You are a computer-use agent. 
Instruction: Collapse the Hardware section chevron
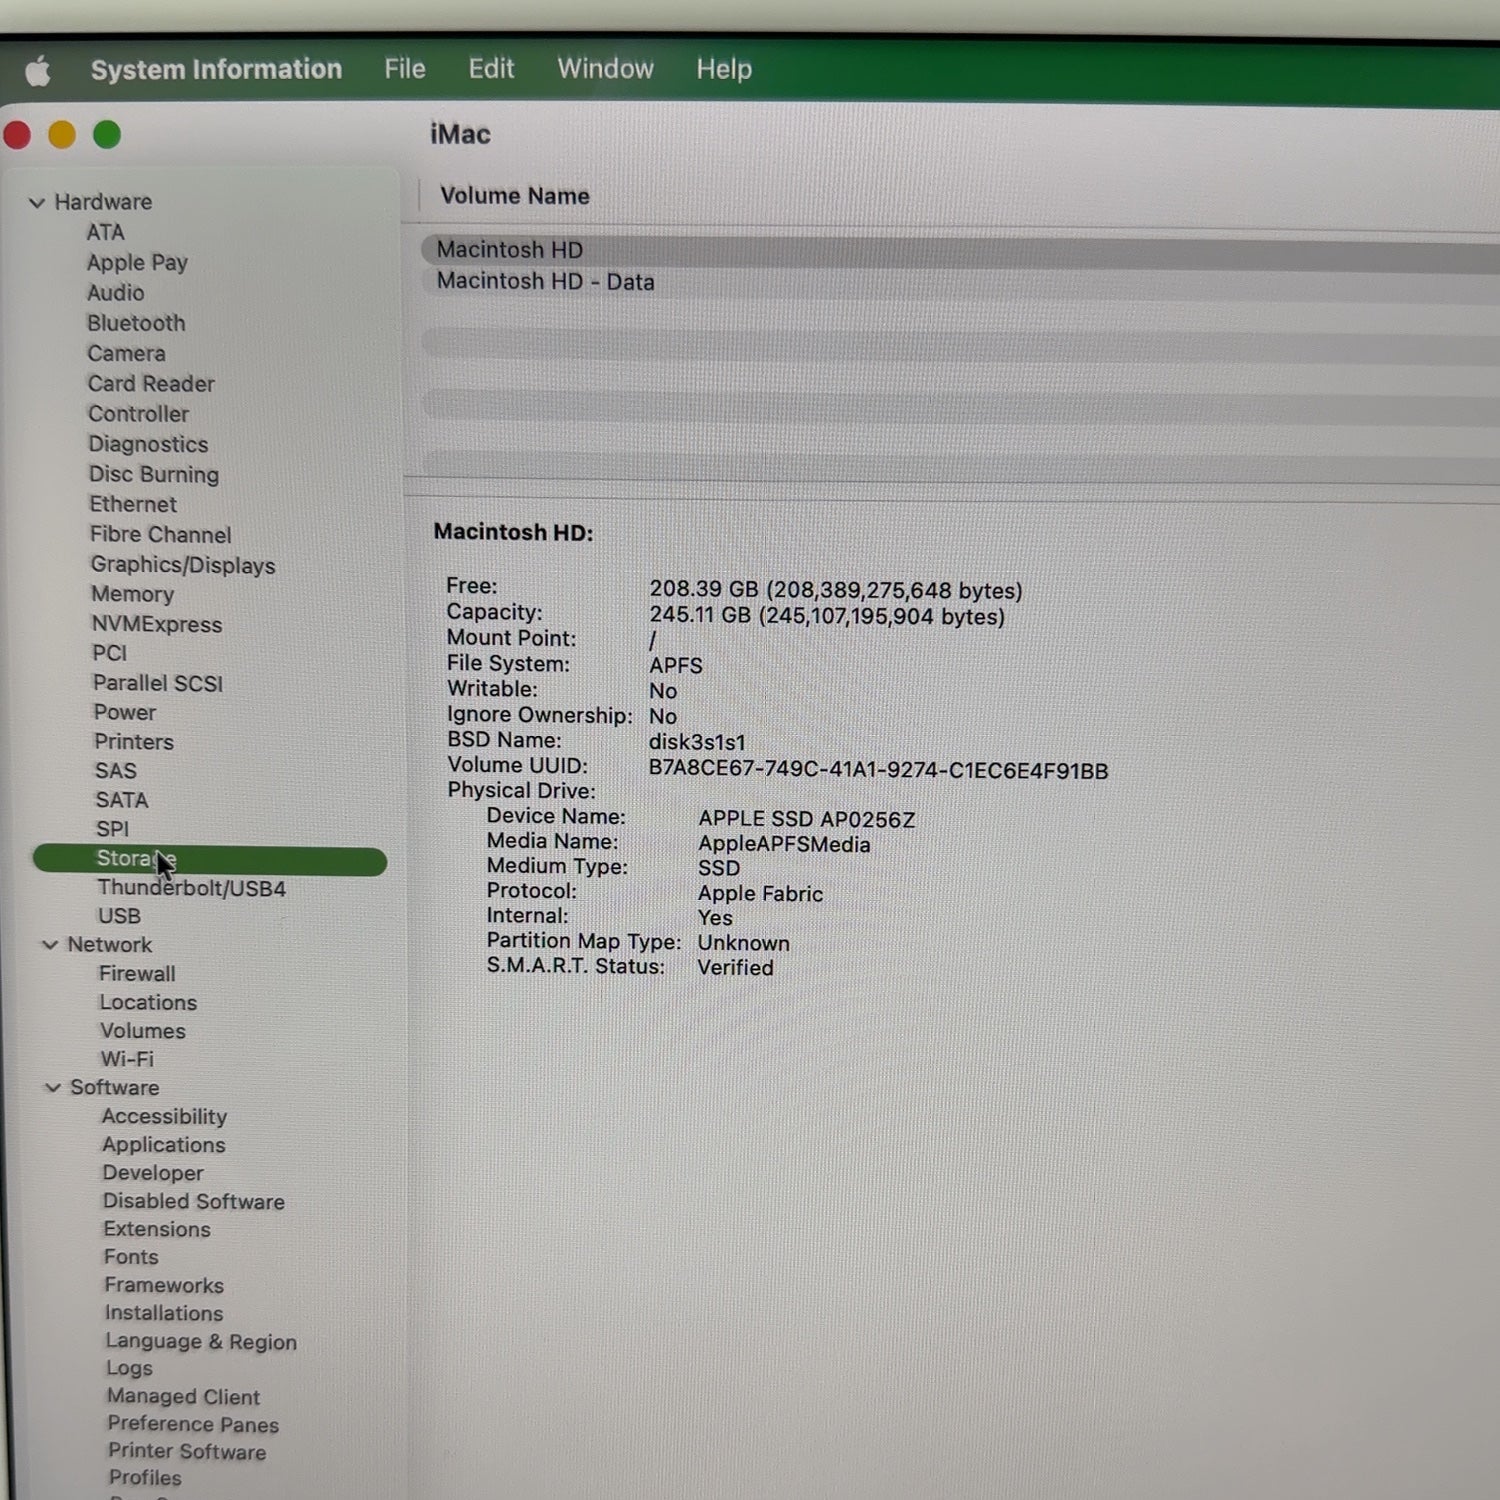[x=37, y=203]
